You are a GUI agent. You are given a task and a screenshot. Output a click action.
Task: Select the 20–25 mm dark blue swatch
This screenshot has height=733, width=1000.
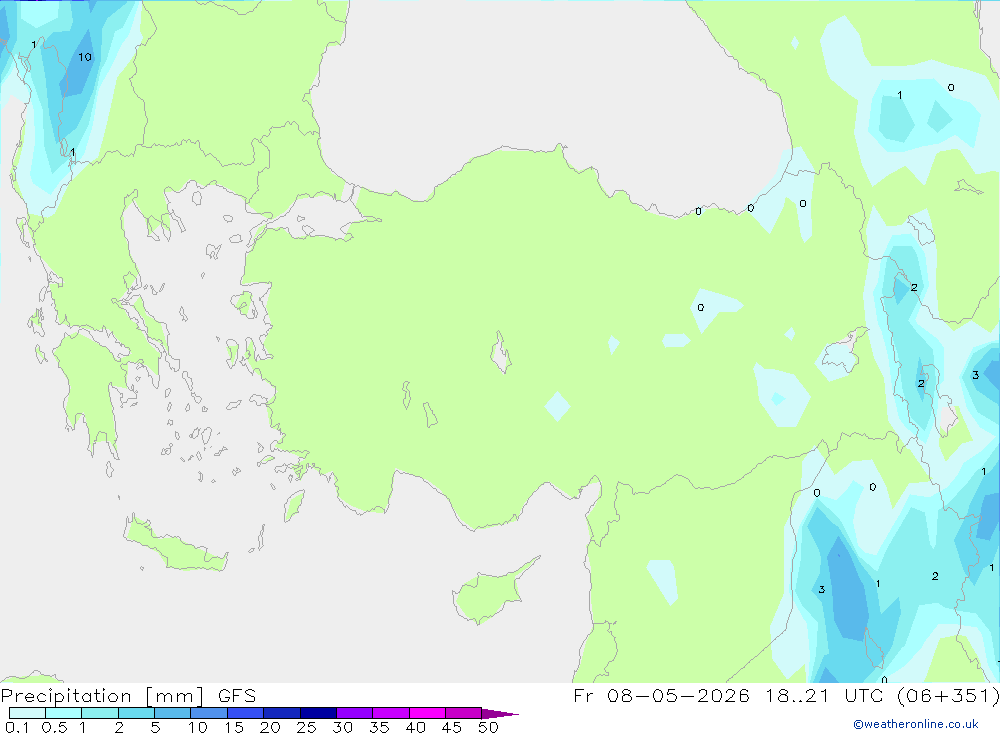point(281,713)
